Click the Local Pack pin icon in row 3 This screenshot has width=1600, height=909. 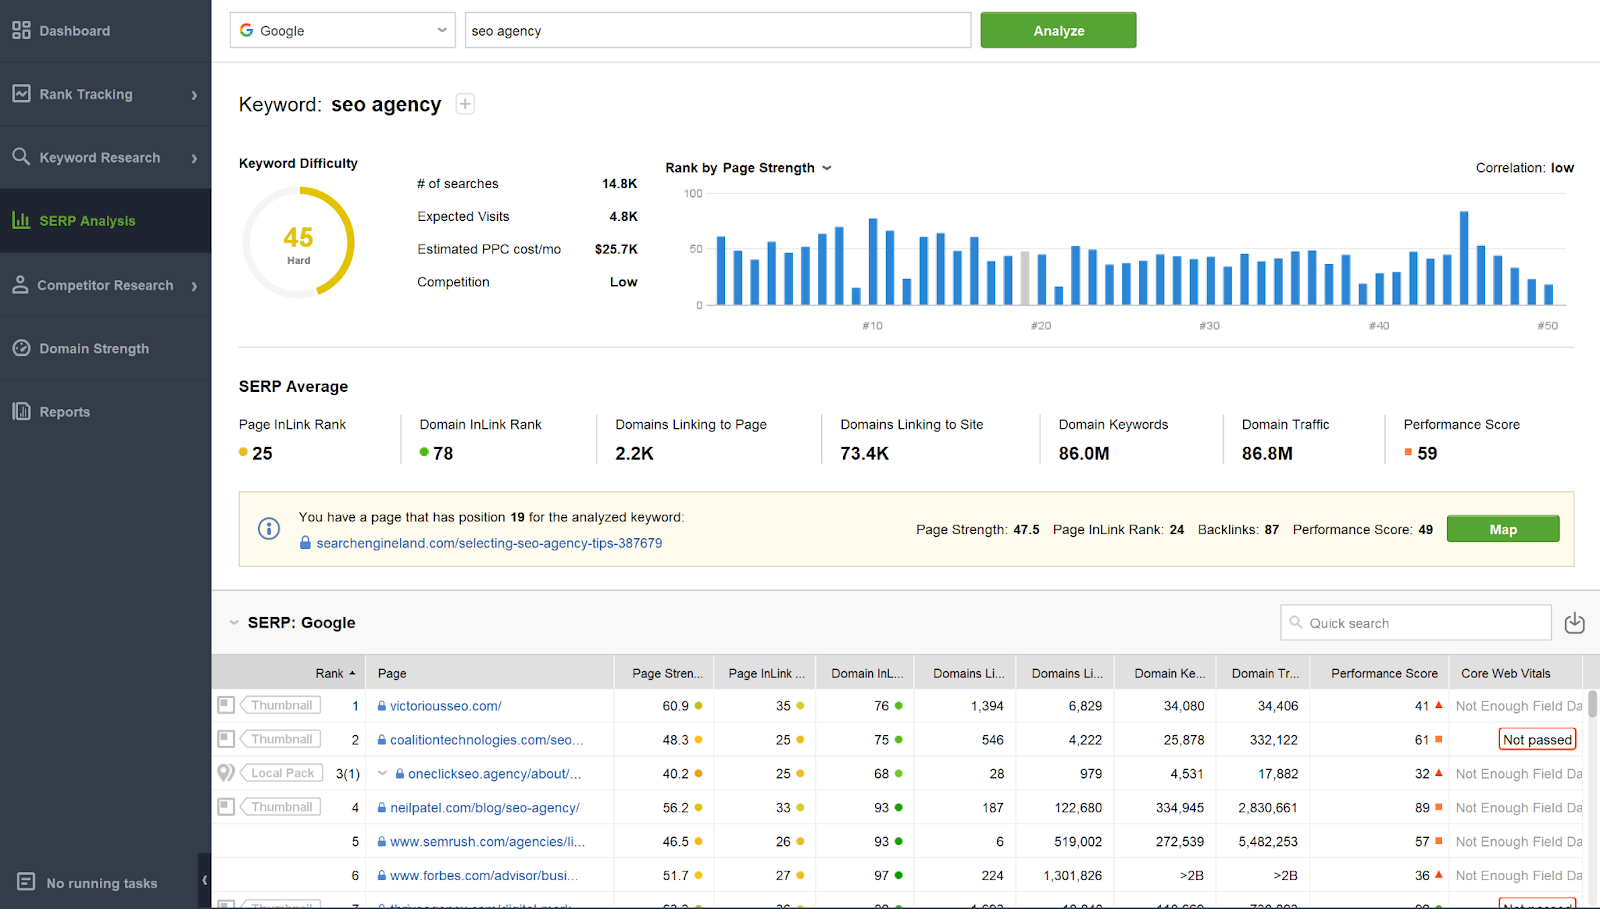point(226,773)
